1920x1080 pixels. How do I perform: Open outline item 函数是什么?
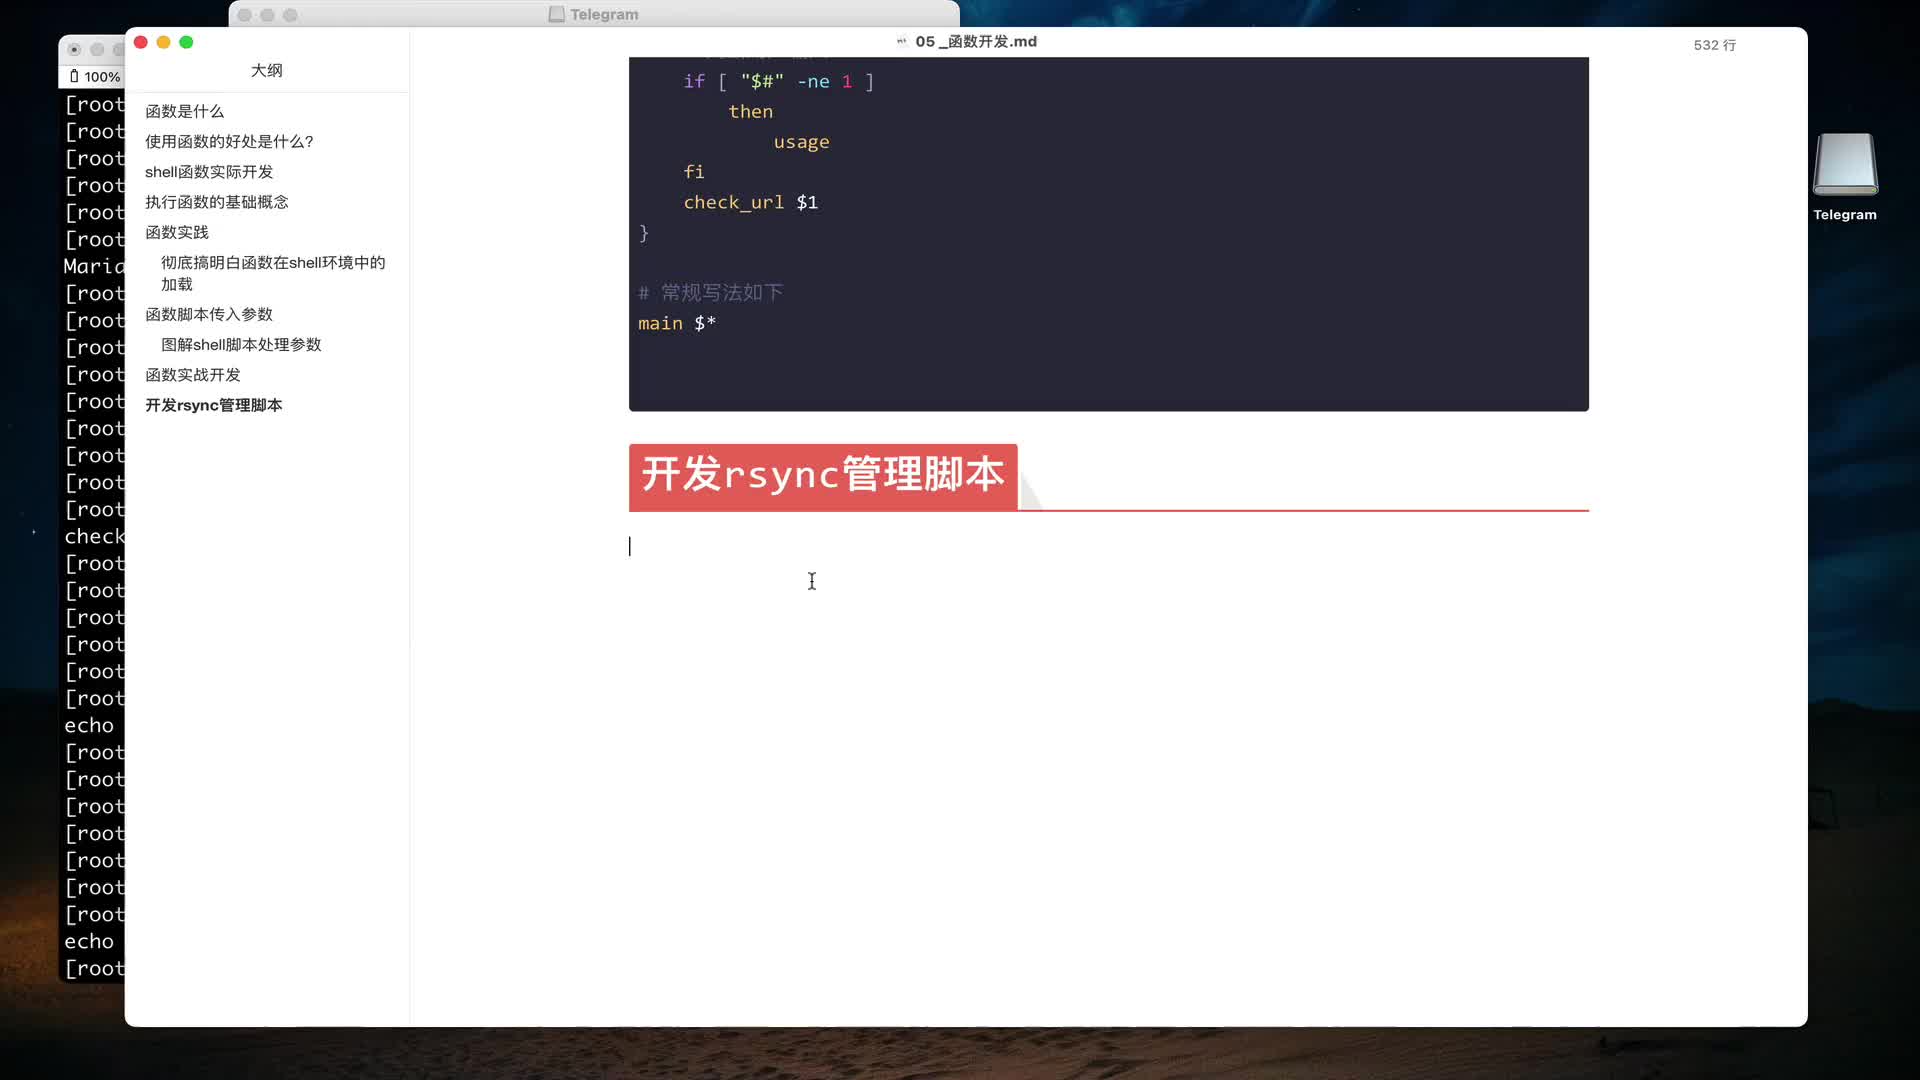pos(184,111)
